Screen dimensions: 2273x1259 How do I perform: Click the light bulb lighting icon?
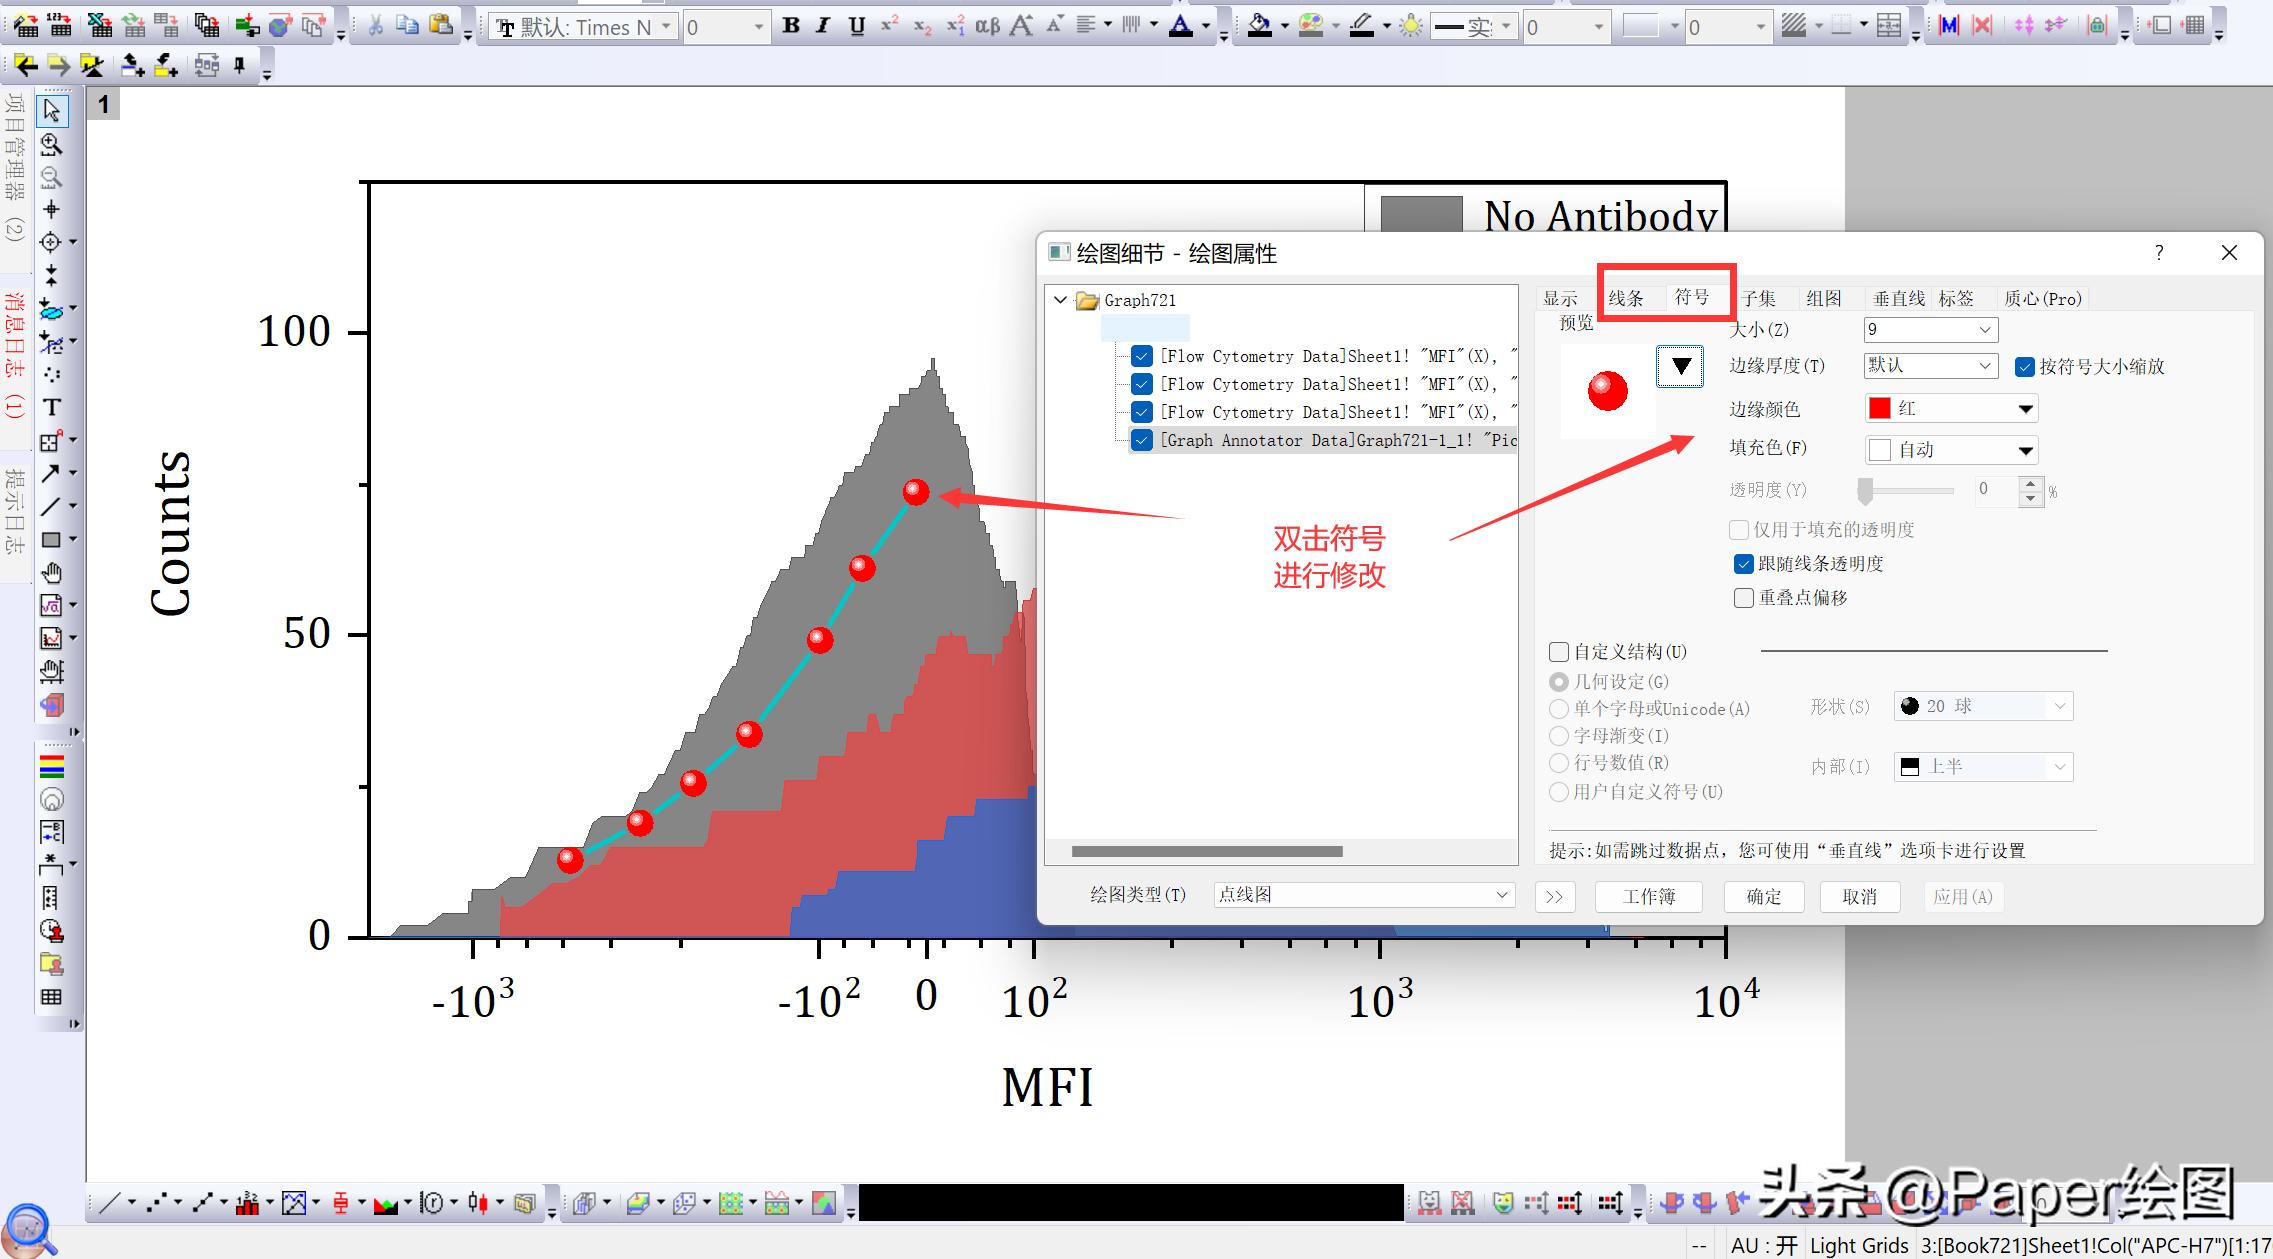click(1411, 26)
